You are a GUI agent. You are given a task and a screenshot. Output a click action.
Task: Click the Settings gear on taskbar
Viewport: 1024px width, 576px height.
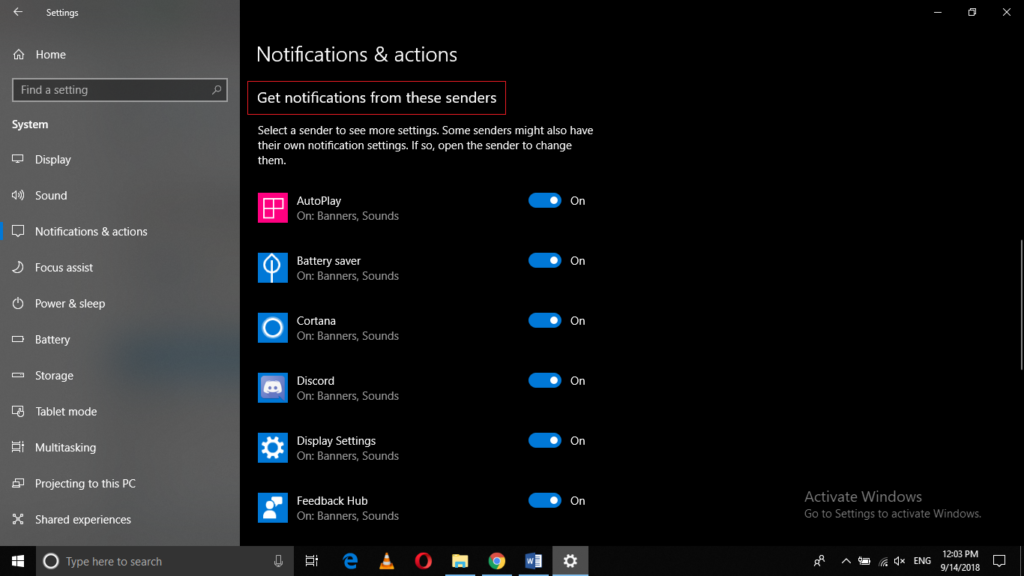coord(570,561)
